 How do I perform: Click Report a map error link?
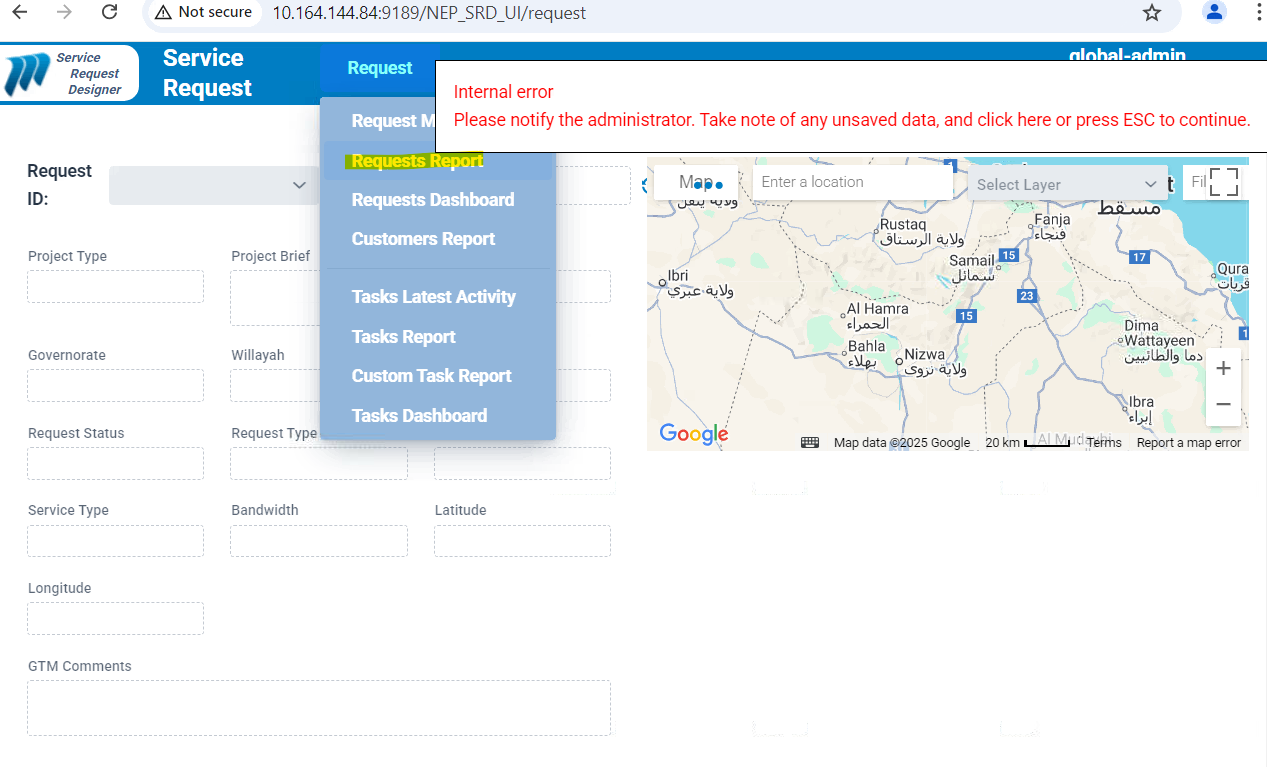pos(1188,443)
